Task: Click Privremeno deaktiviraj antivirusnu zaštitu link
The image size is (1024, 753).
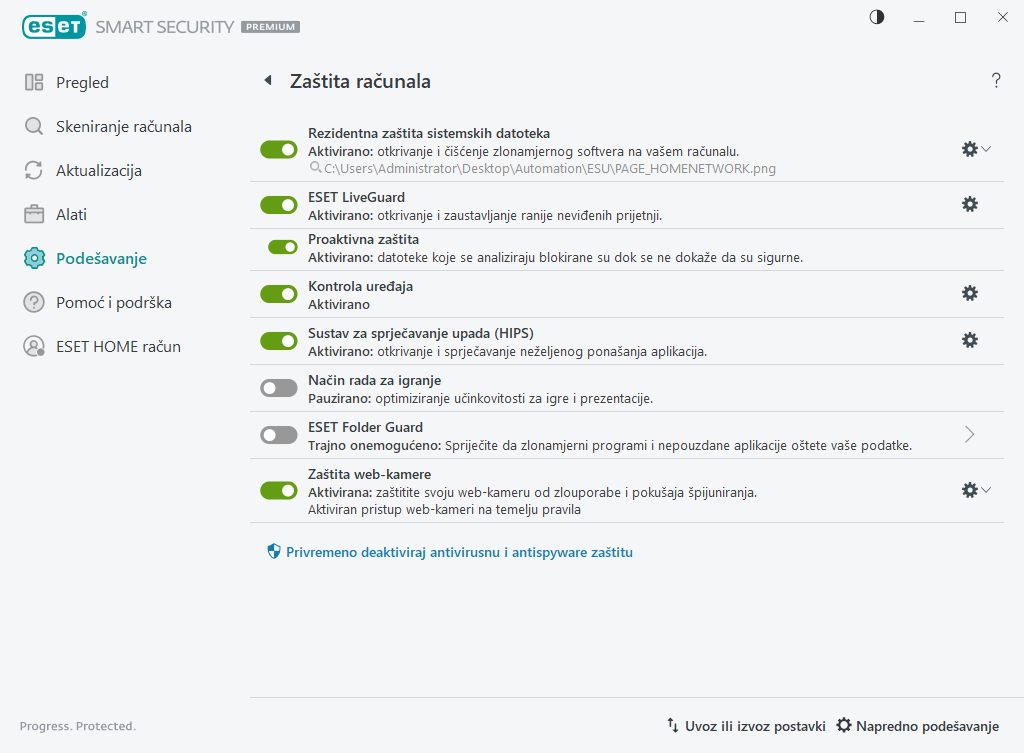Action: (459, 552)
